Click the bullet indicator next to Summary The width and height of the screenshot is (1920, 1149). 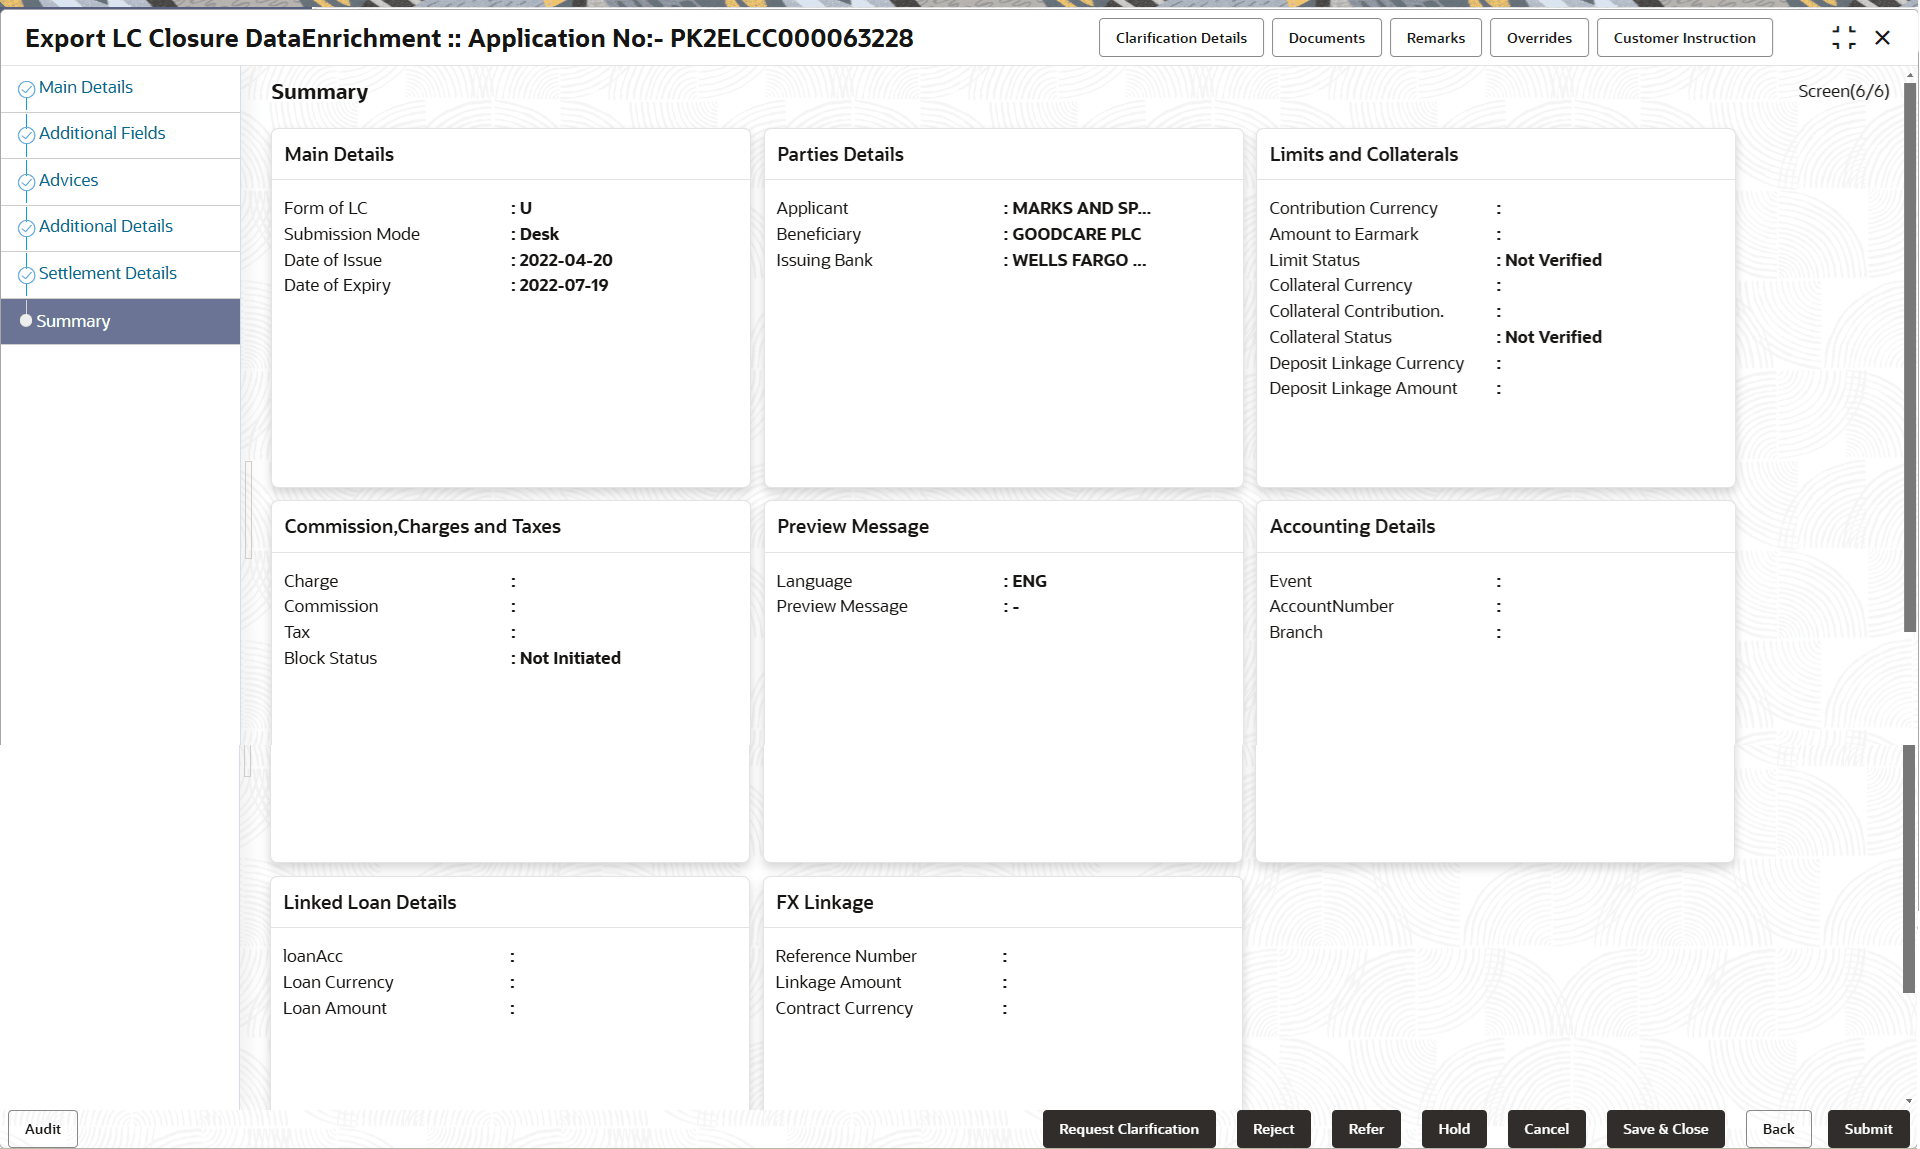click(x=26, y=320)
